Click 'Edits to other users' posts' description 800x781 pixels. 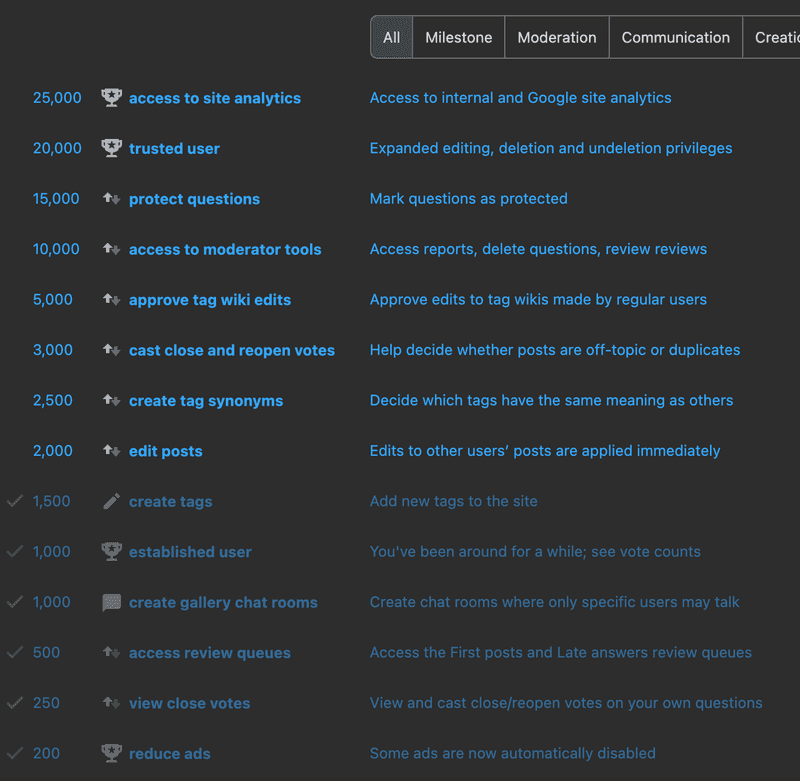pos(545,451)
